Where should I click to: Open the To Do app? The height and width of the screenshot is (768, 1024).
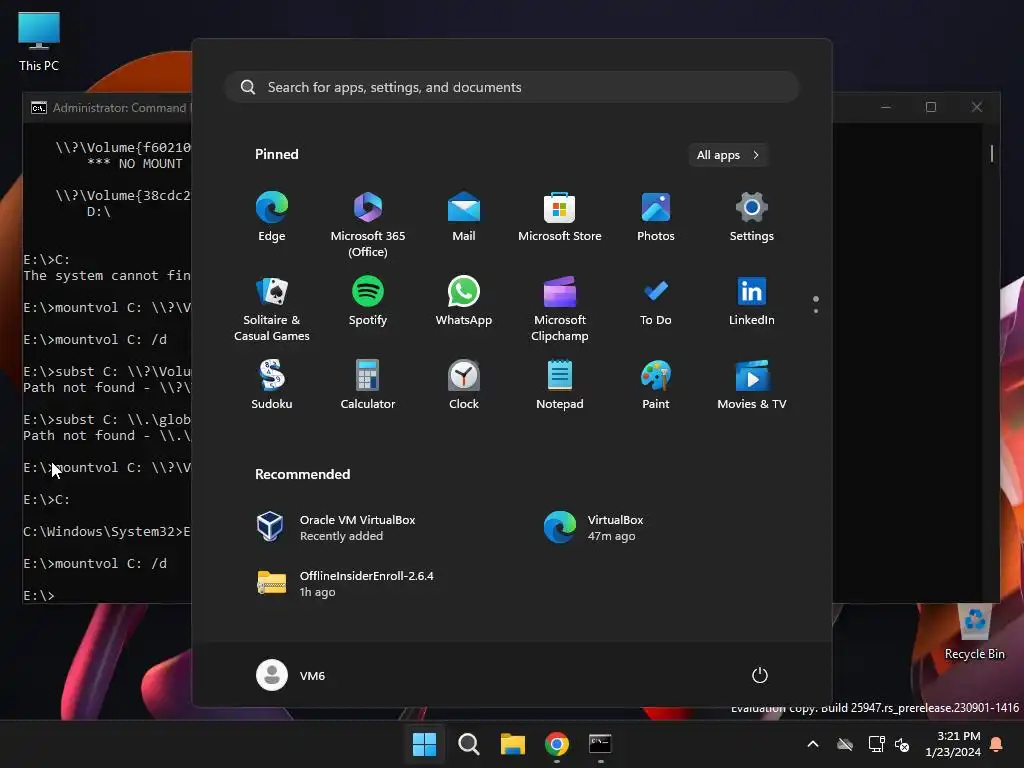[656, 300]
